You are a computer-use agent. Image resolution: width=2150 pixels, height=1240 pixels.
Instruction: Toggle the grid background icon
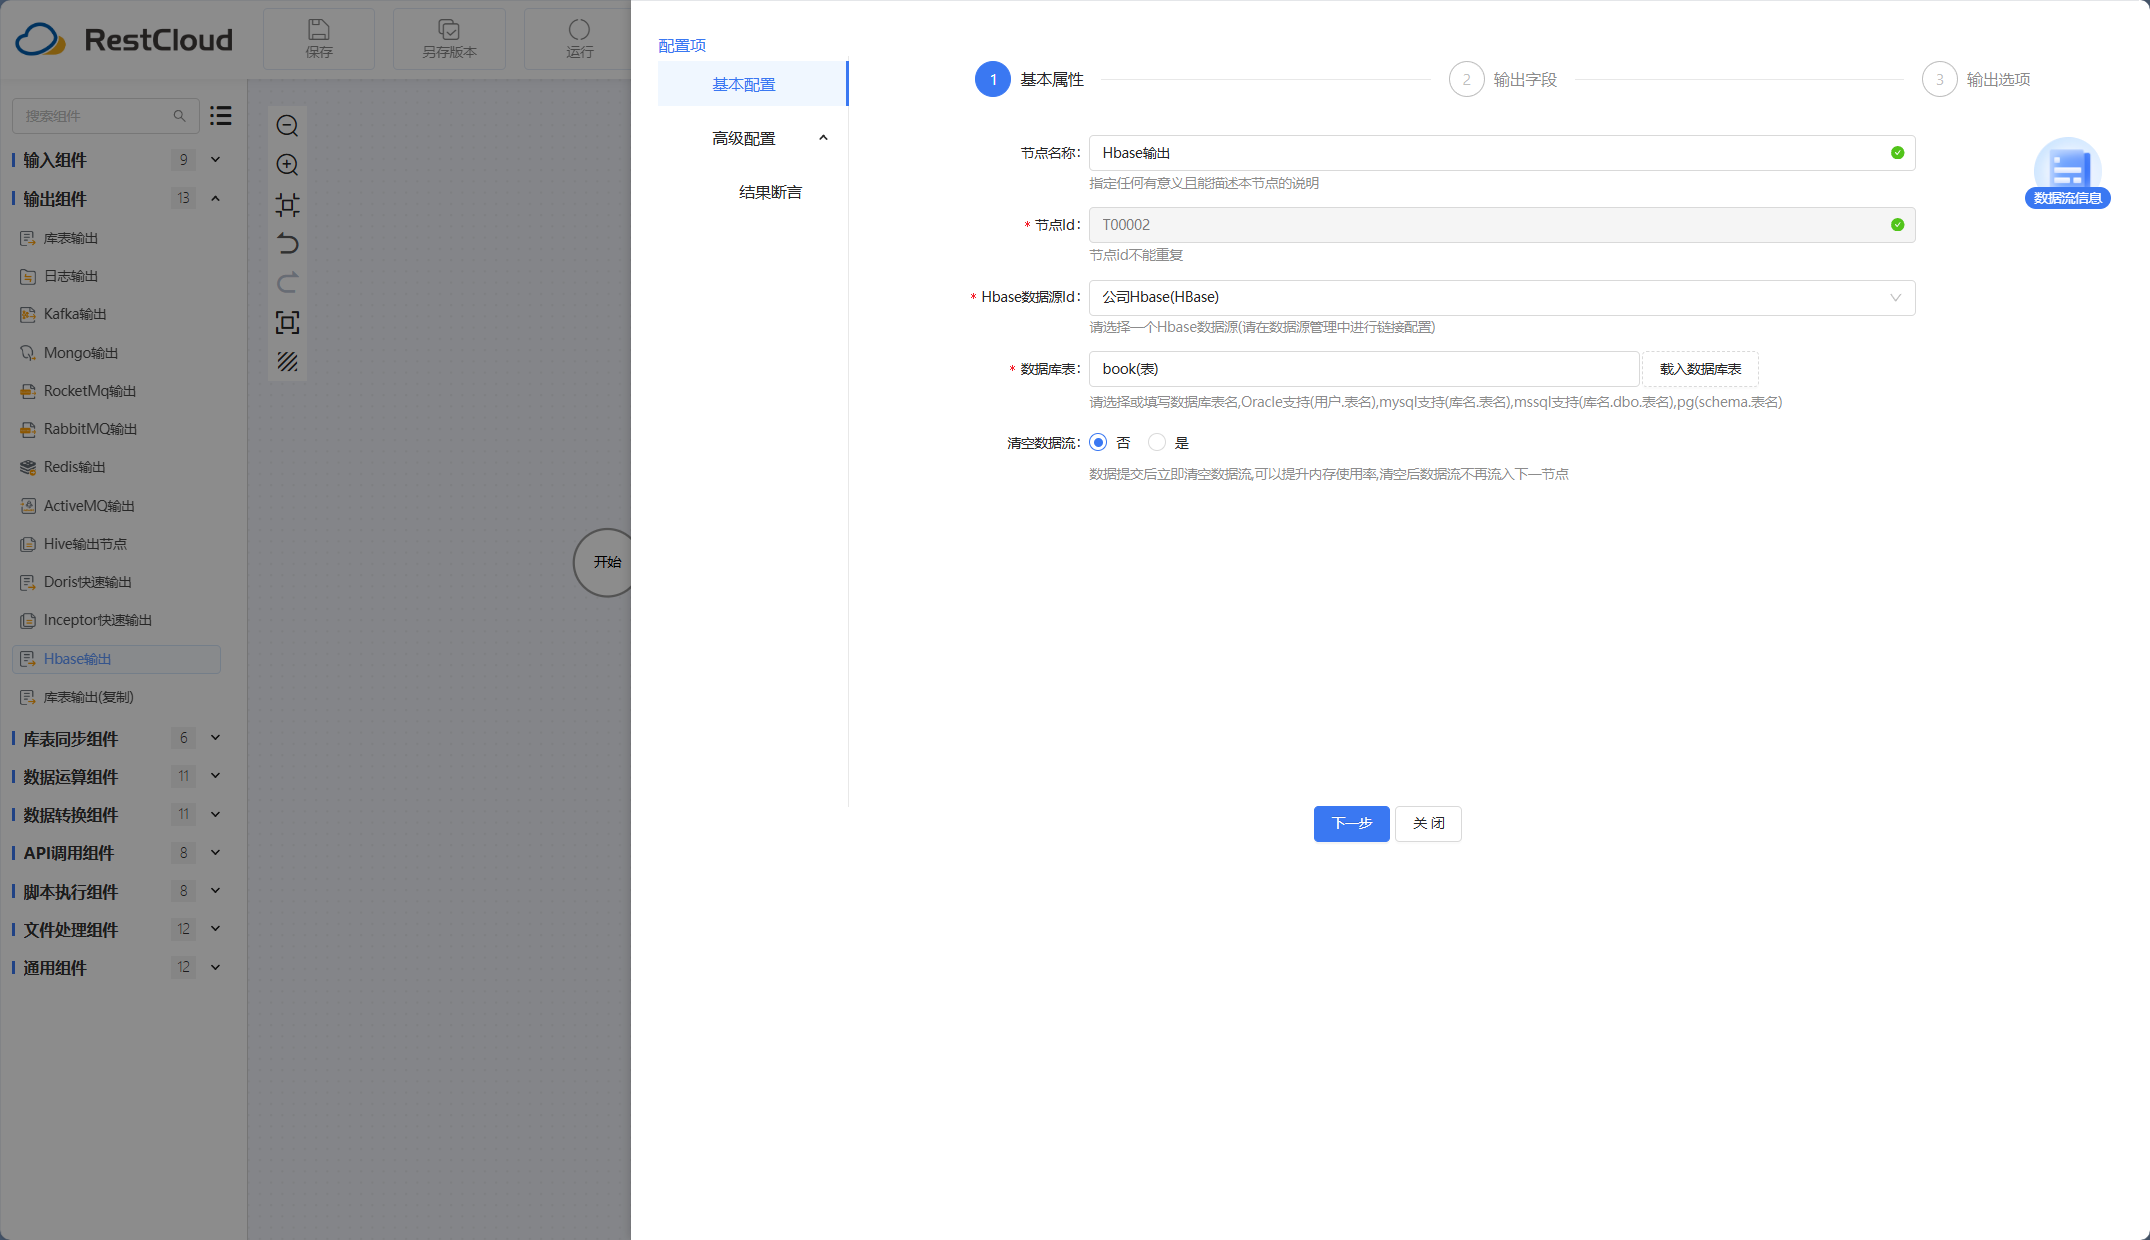pyautogui.click(x=288, y=361)
